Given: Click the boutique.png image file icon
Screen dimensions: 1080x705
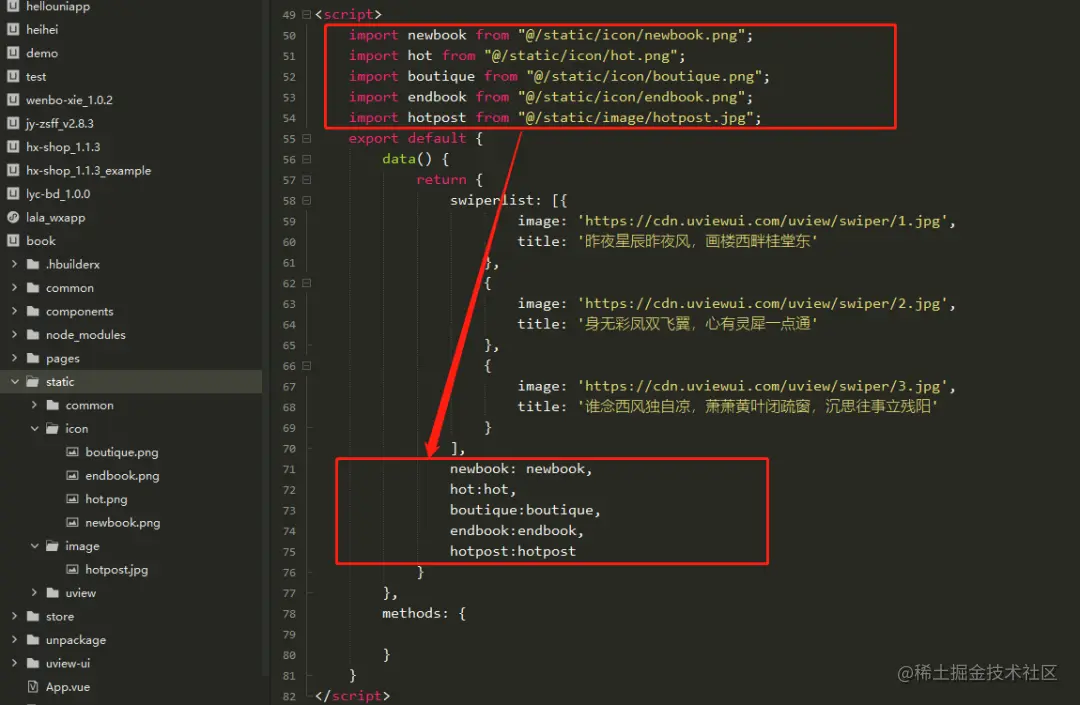Looking at the screenshot, I should (x=72, y=452).
